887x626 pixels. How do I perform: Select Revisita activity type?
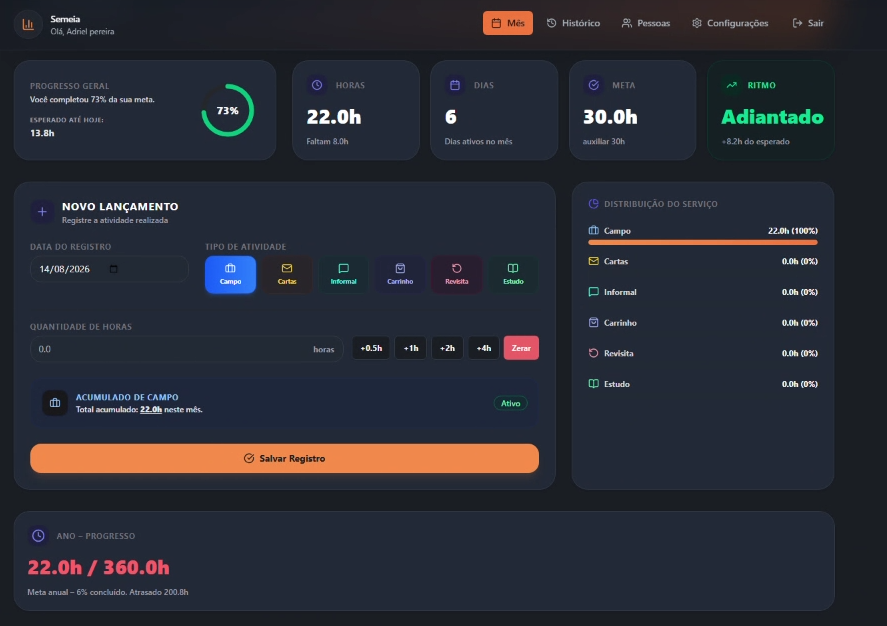click(457, 274)
